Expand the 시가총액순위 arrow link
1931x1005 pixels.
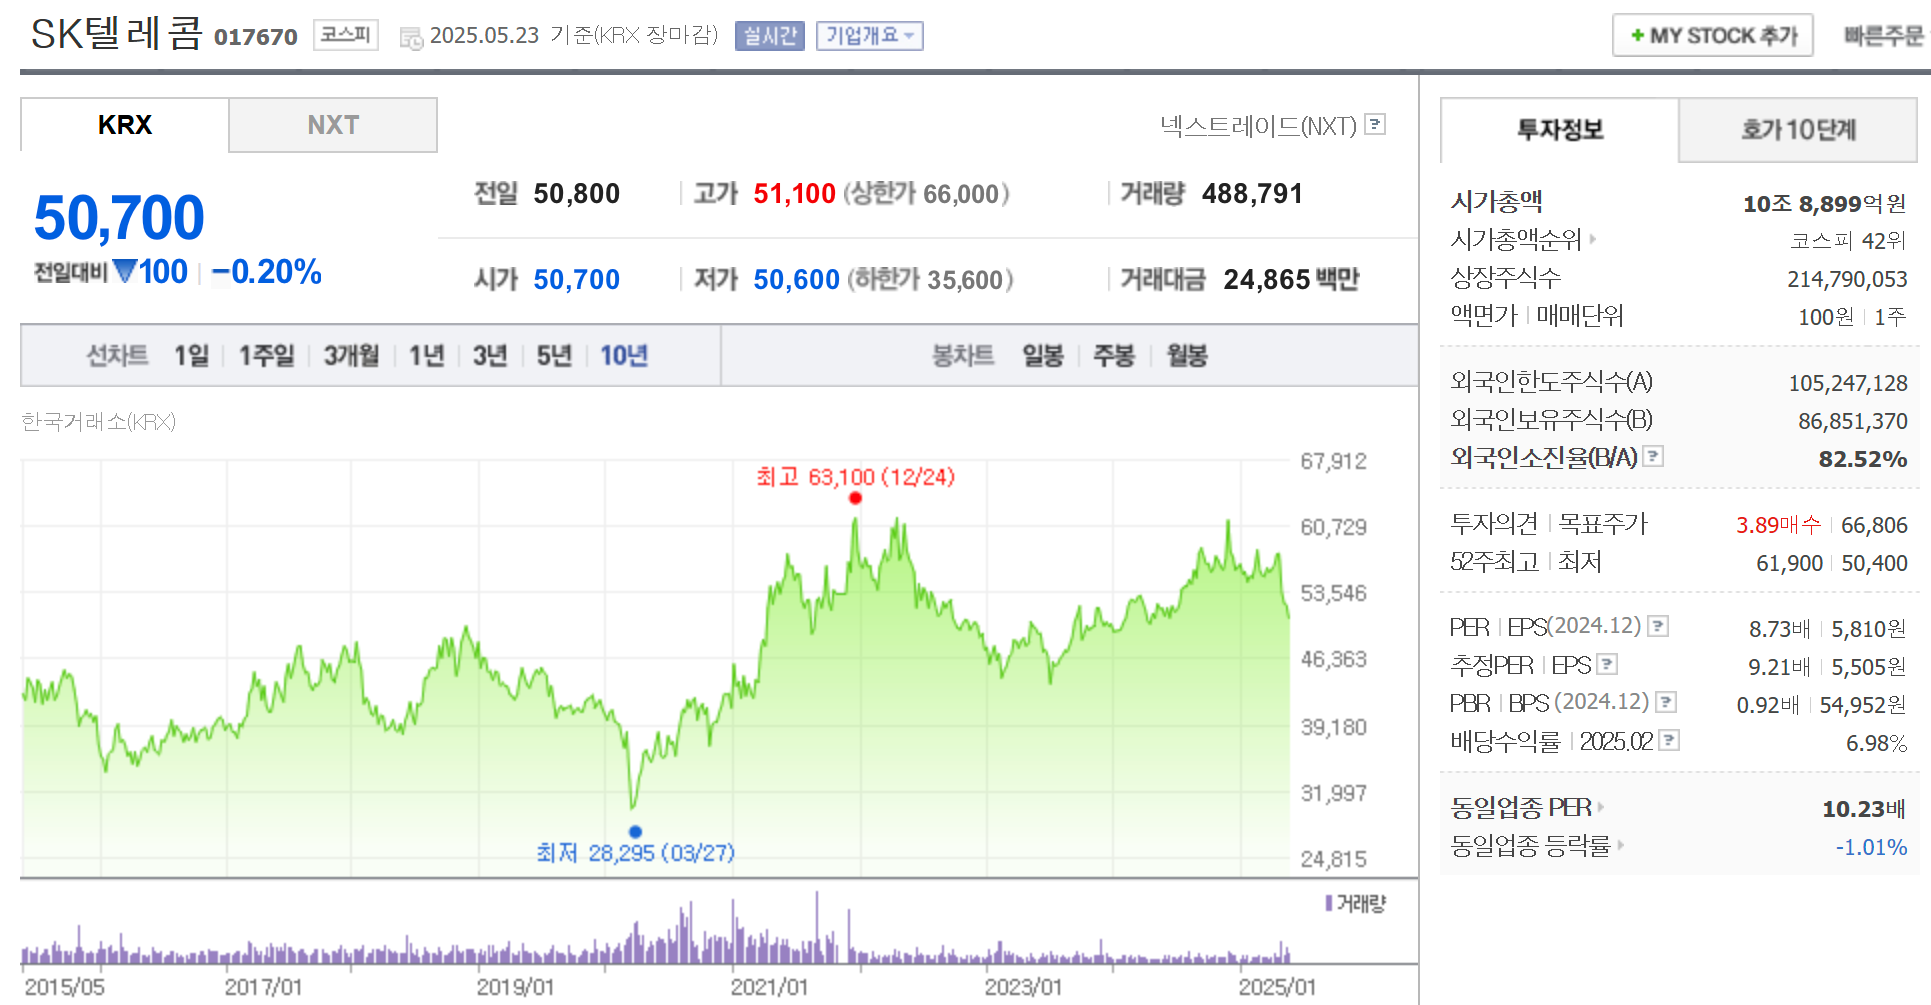tap(1593, 239)
